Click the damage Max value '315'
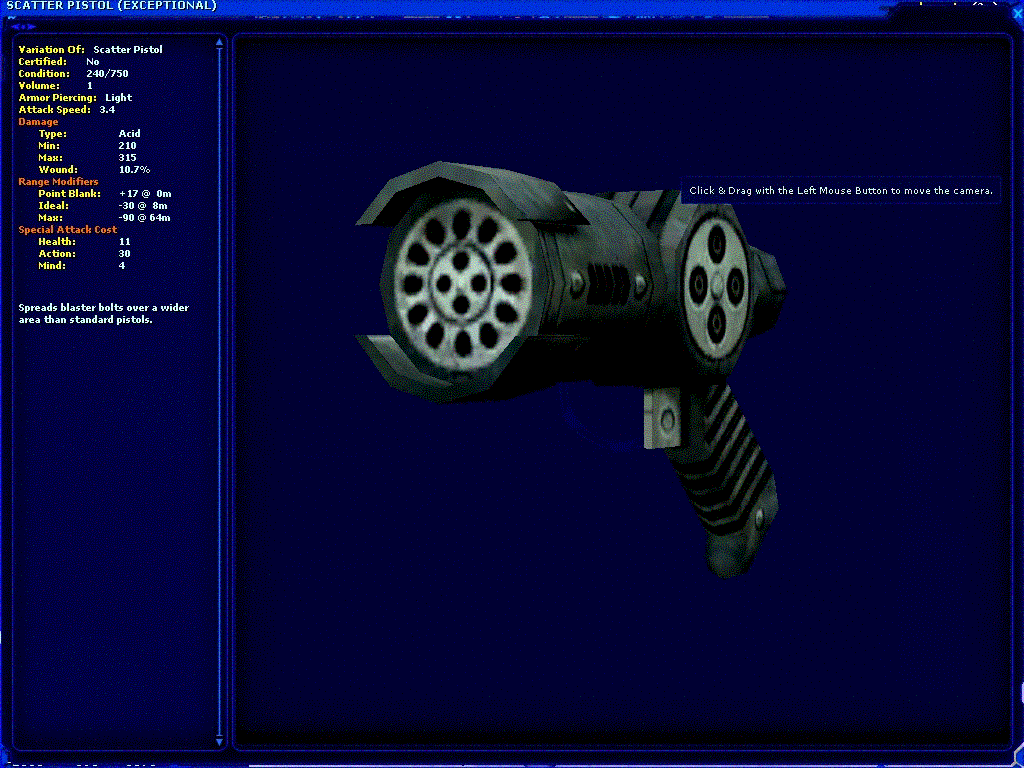This screenshot has height=768, width=1024. click(x=127, y=157)
